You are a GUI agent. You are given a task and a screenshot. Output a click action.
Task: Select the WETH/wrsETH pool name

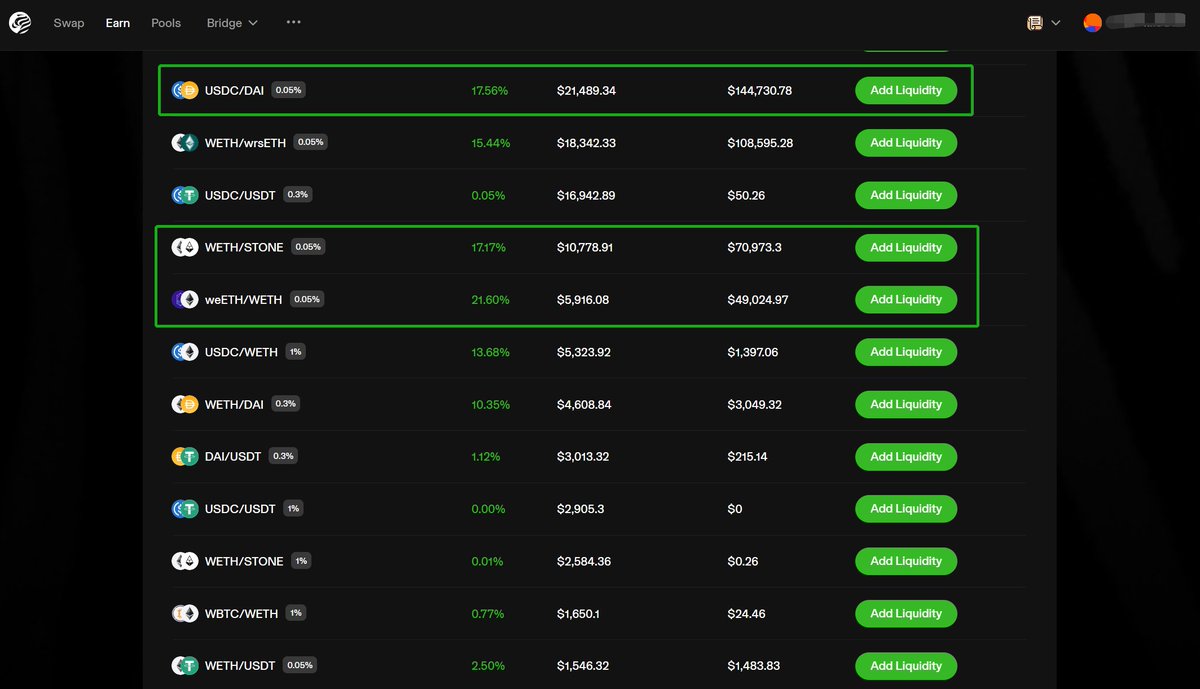tap(245, 143)
